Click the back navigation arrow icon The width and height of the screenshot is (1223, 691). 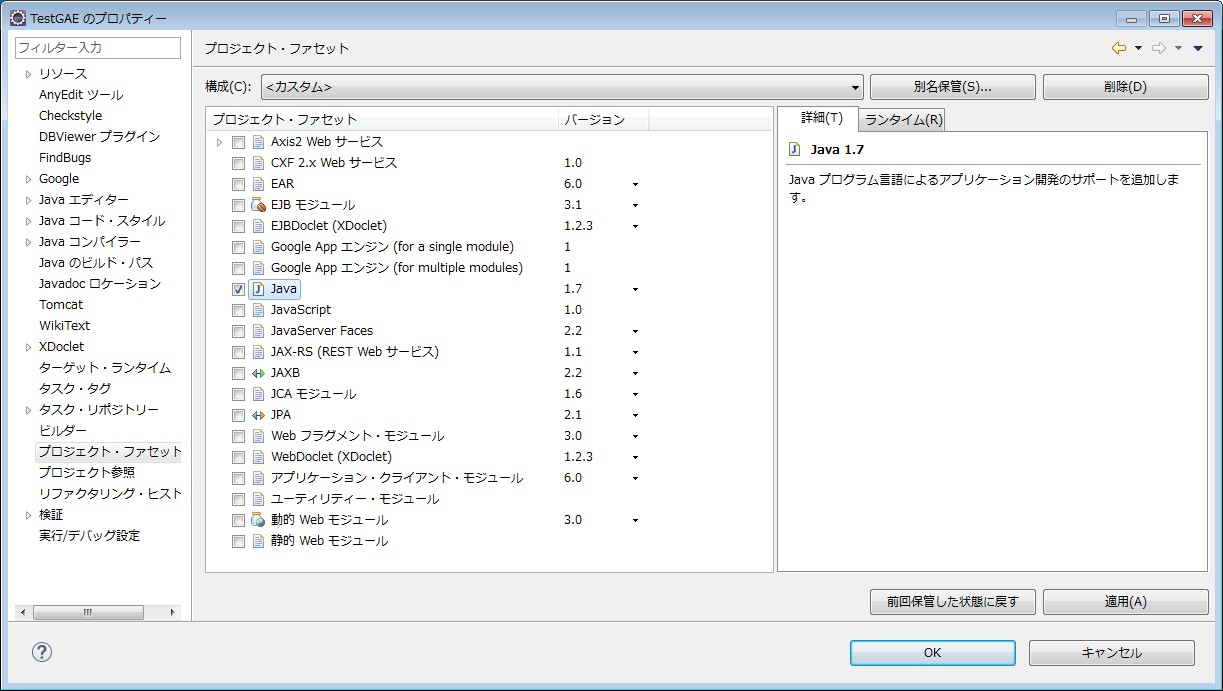pyautogui.click(x=1118, y=48)
